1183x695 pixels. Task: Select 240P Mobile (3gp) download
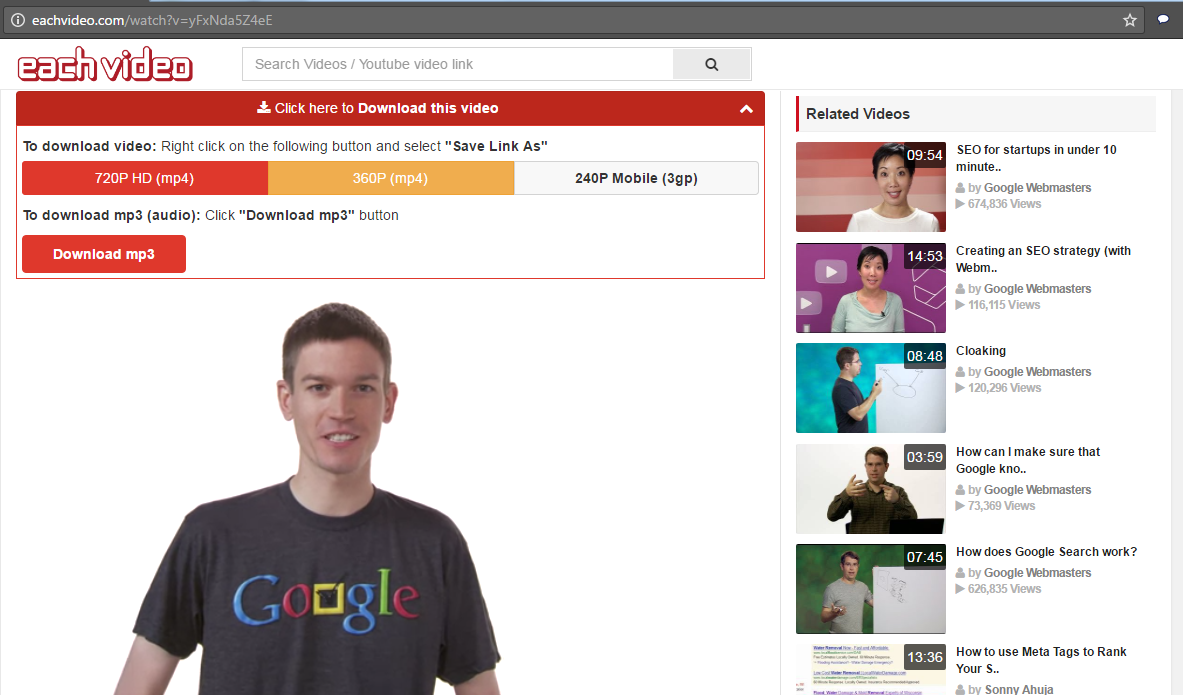pyautogui.click(x=636, y=178)
